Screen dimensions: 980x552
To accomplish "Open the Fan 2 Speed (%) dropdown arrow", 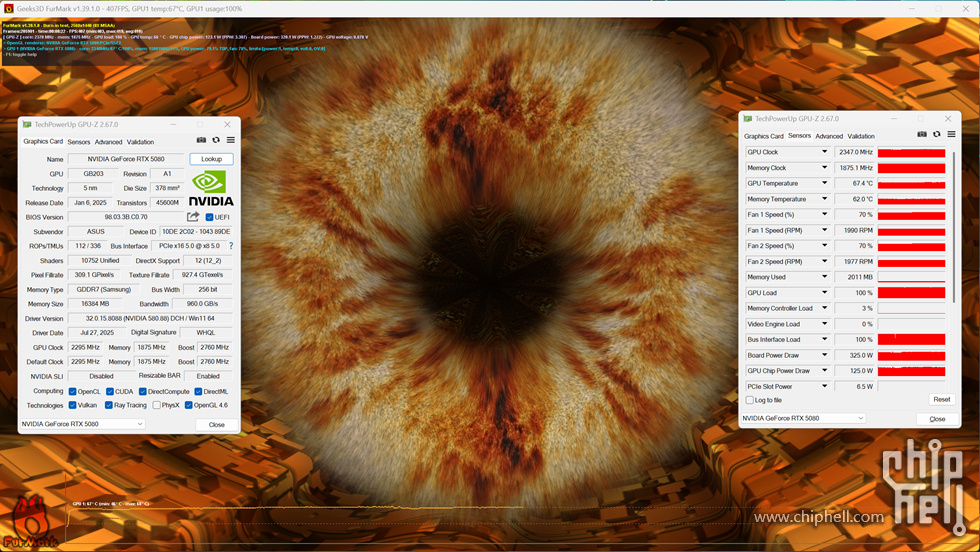I will coord(824,246).
